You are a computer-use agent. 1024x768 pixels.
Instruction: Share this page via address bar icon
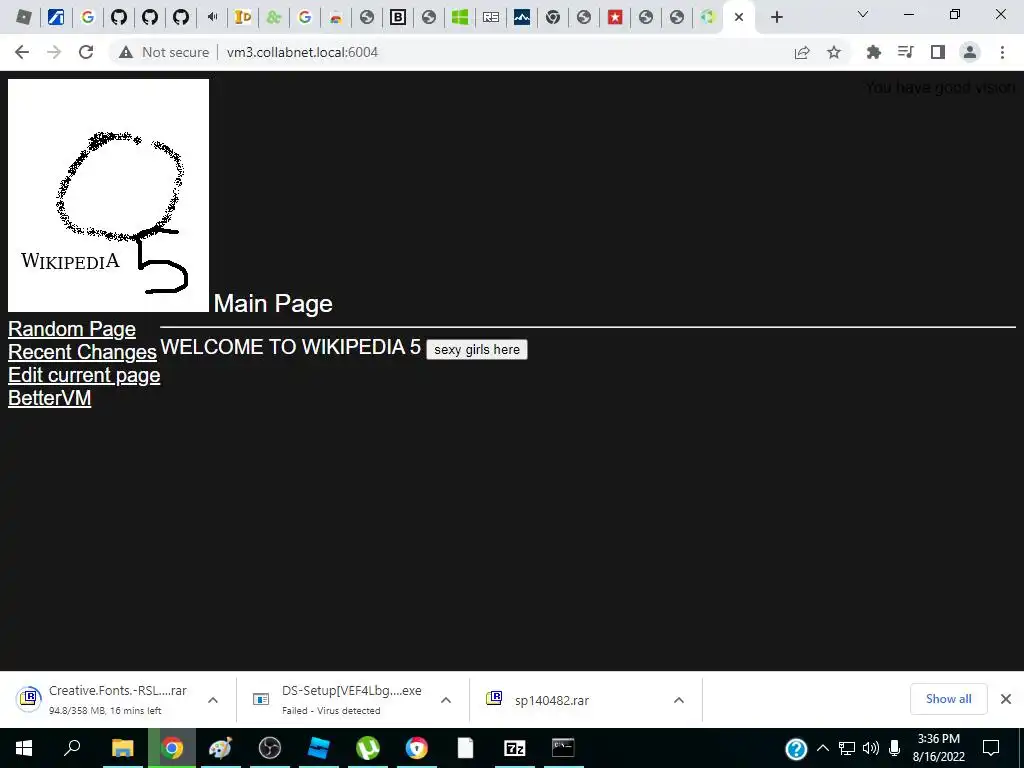[802, 52]
